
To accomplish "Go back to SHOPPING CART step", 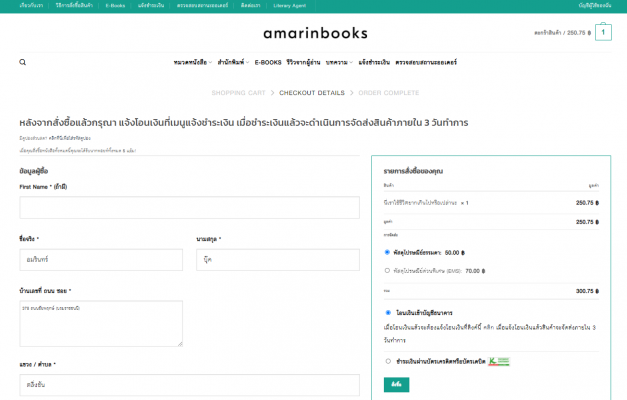I will (x=238, y=92).
